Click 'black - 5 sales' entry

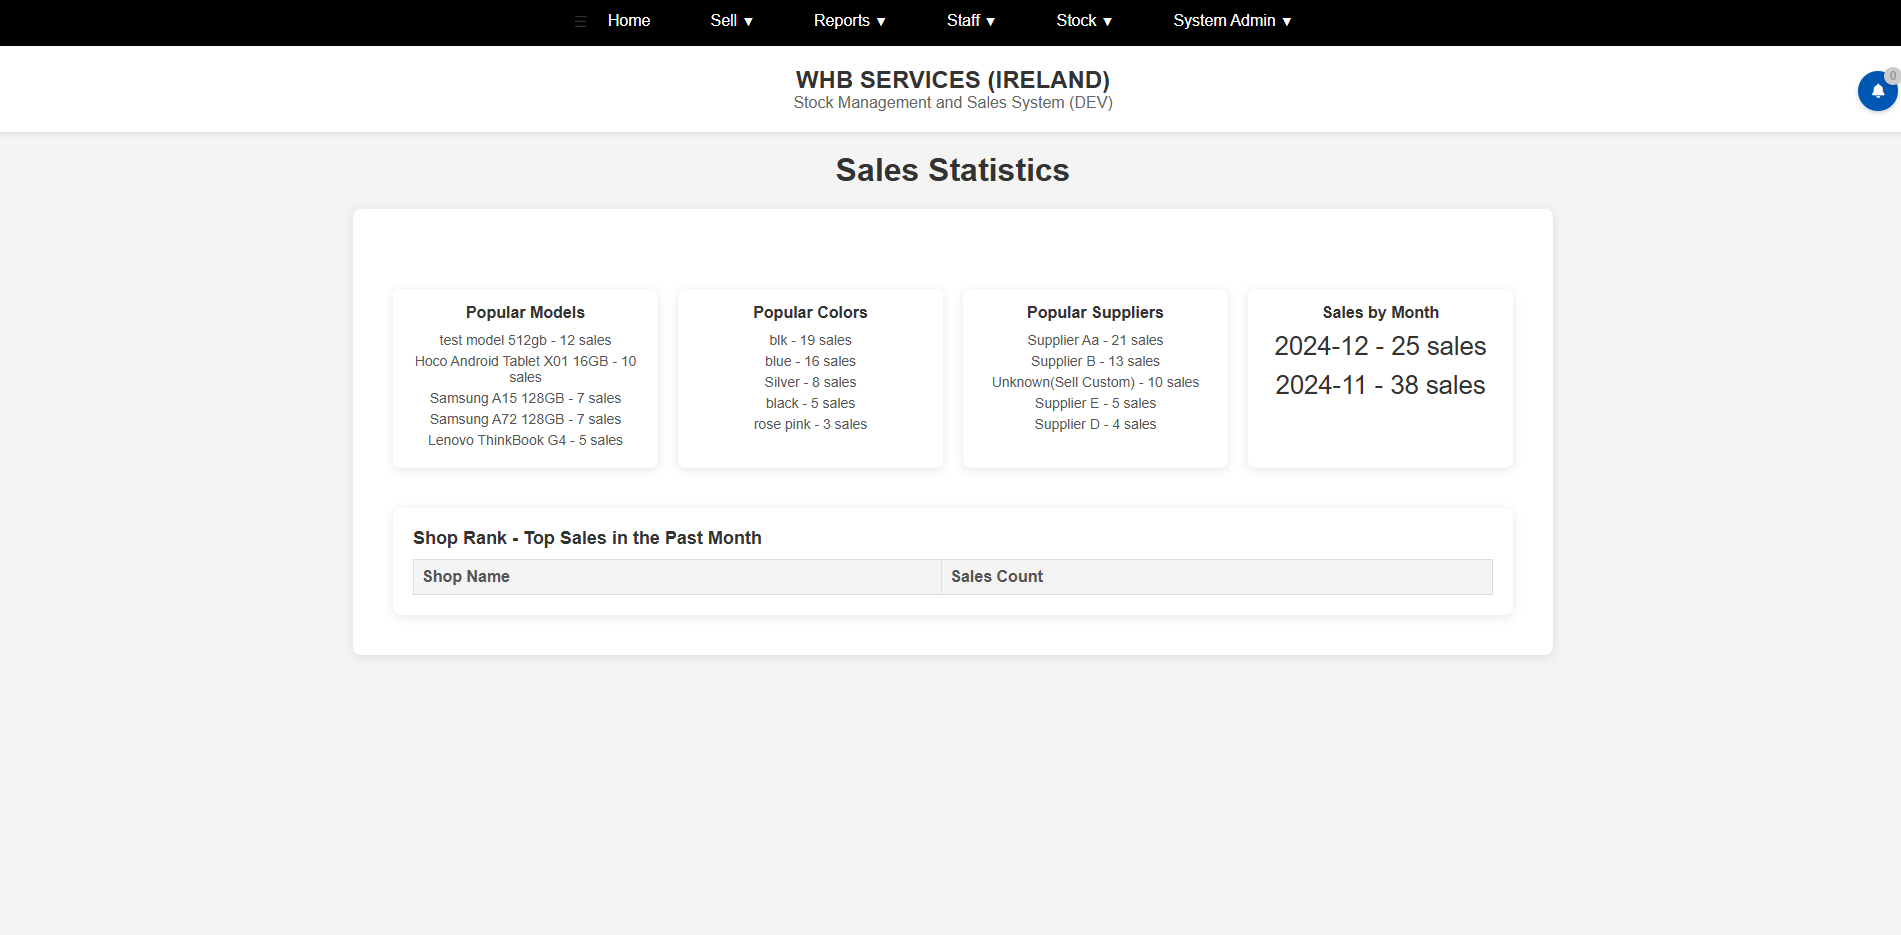click(810, 404)
